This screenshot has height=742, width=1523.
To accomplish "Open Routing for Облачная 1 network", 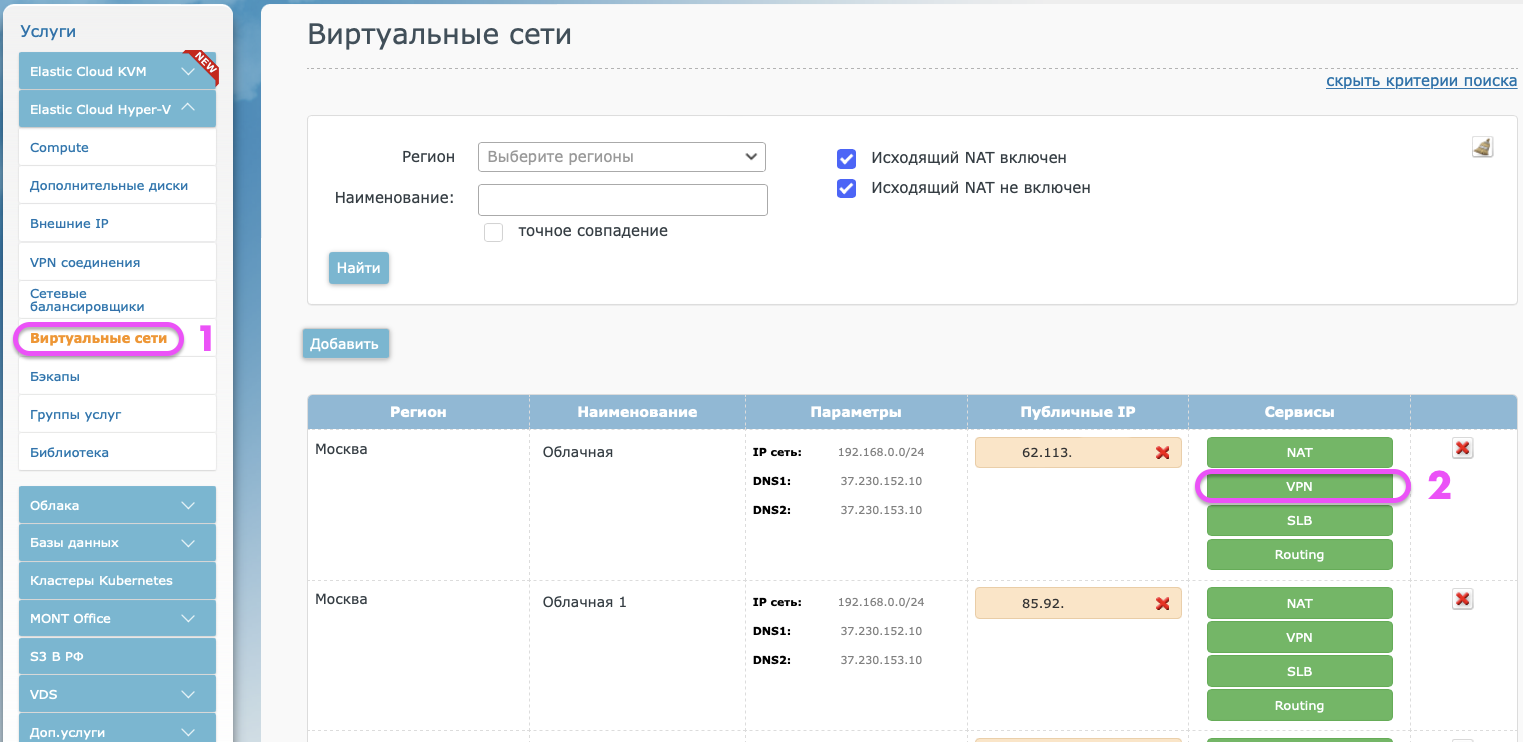I will 1299,706.
